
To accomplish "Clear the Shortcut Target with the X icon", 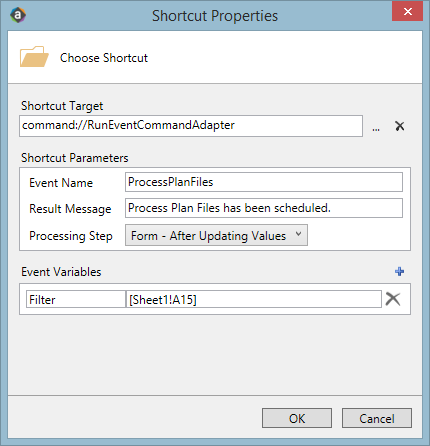I will click(x=399, y=126).
